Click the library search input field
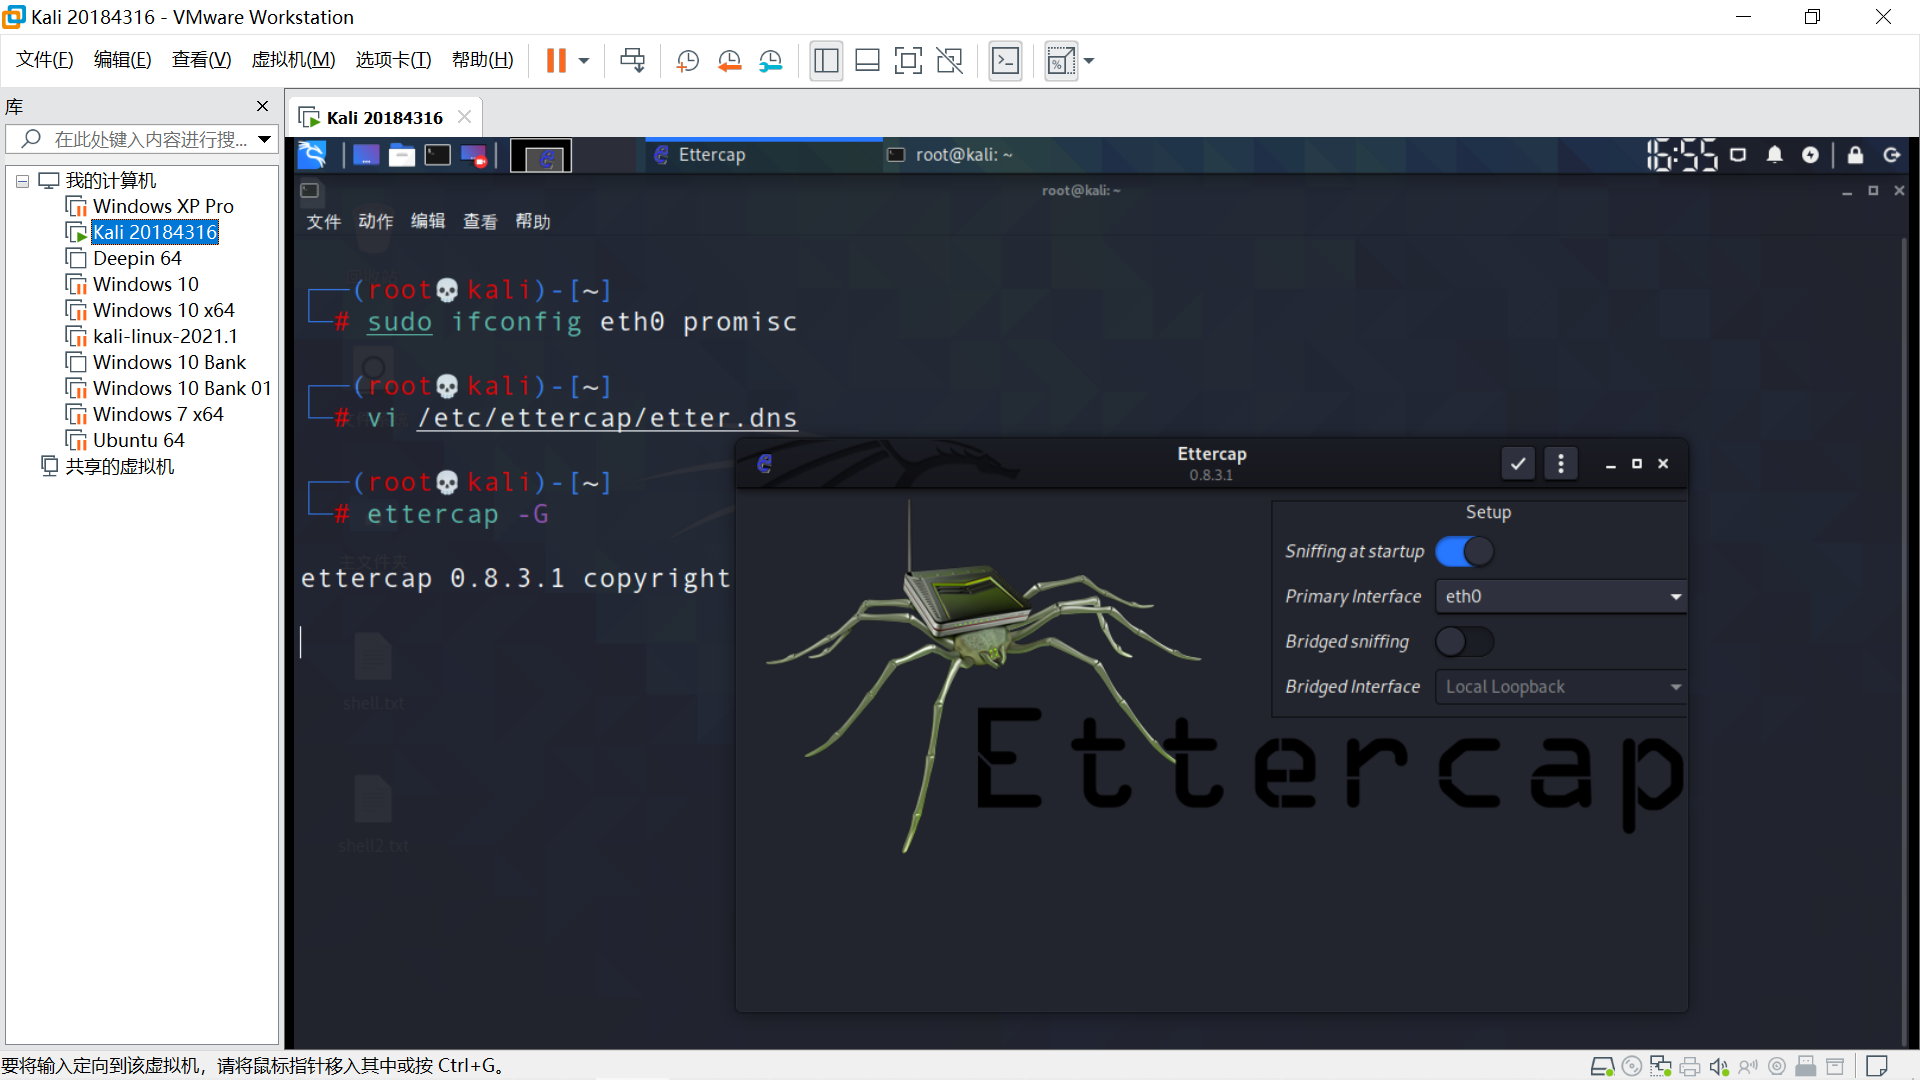The image size is (1920, 1080). tap(150, 139)
